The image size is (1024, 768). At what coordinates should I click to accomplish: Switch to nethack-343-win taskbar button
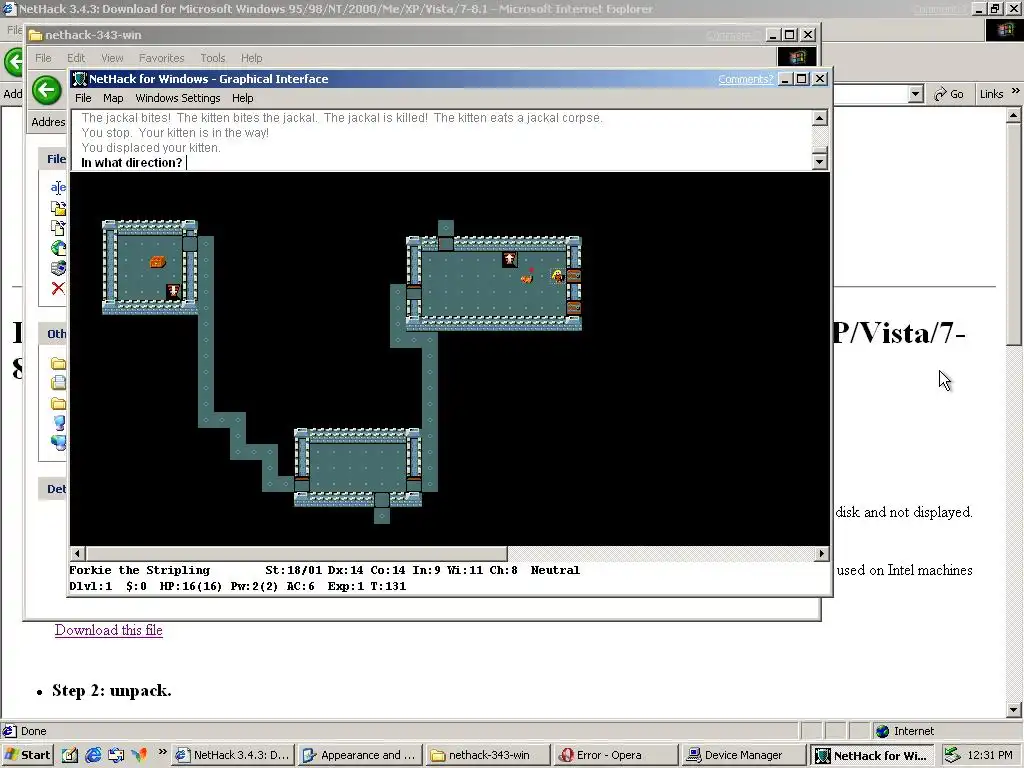click(x=487, y=755)
